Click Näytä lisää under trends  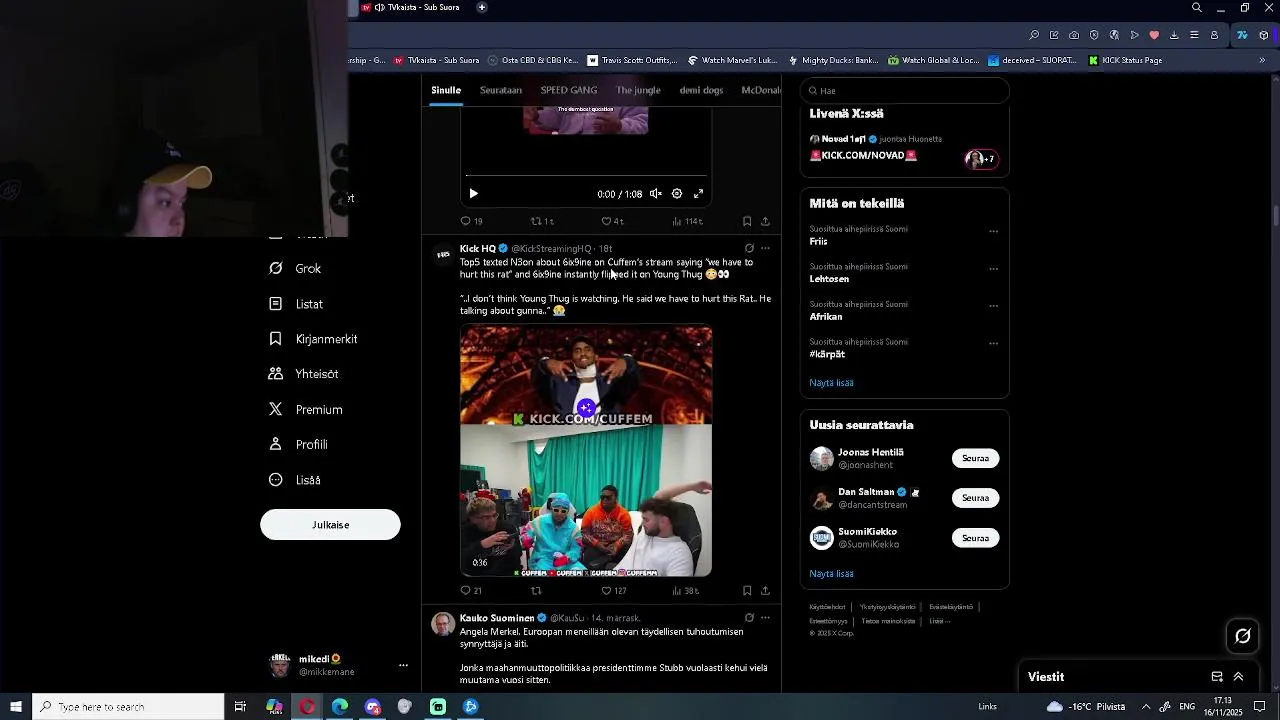tap(831, 383)
